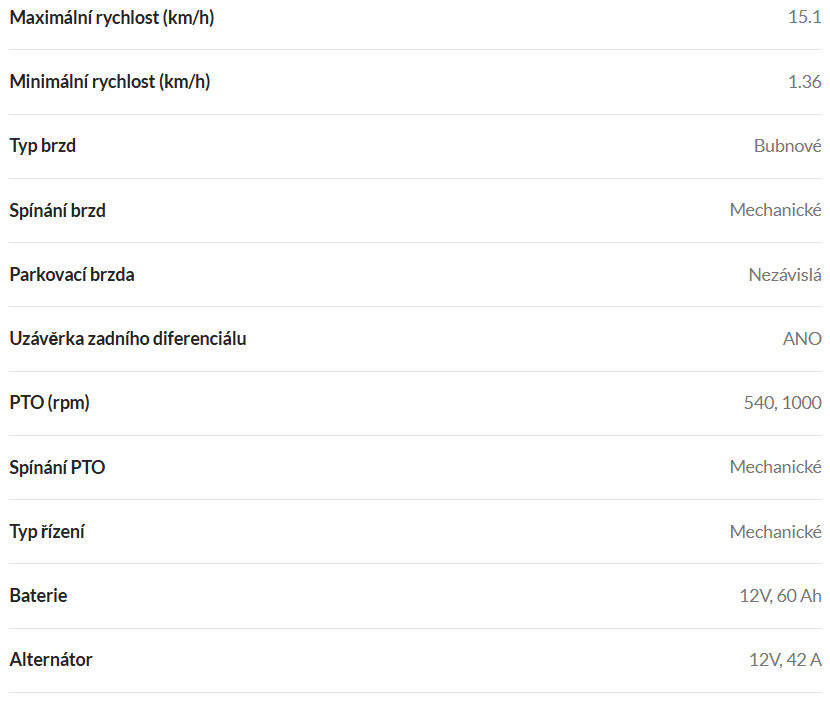Screen dimensions: 830x701
Task: Select the Mechanické value for Typ řízení
Action: pyautogui.click(x=775, y=531)
